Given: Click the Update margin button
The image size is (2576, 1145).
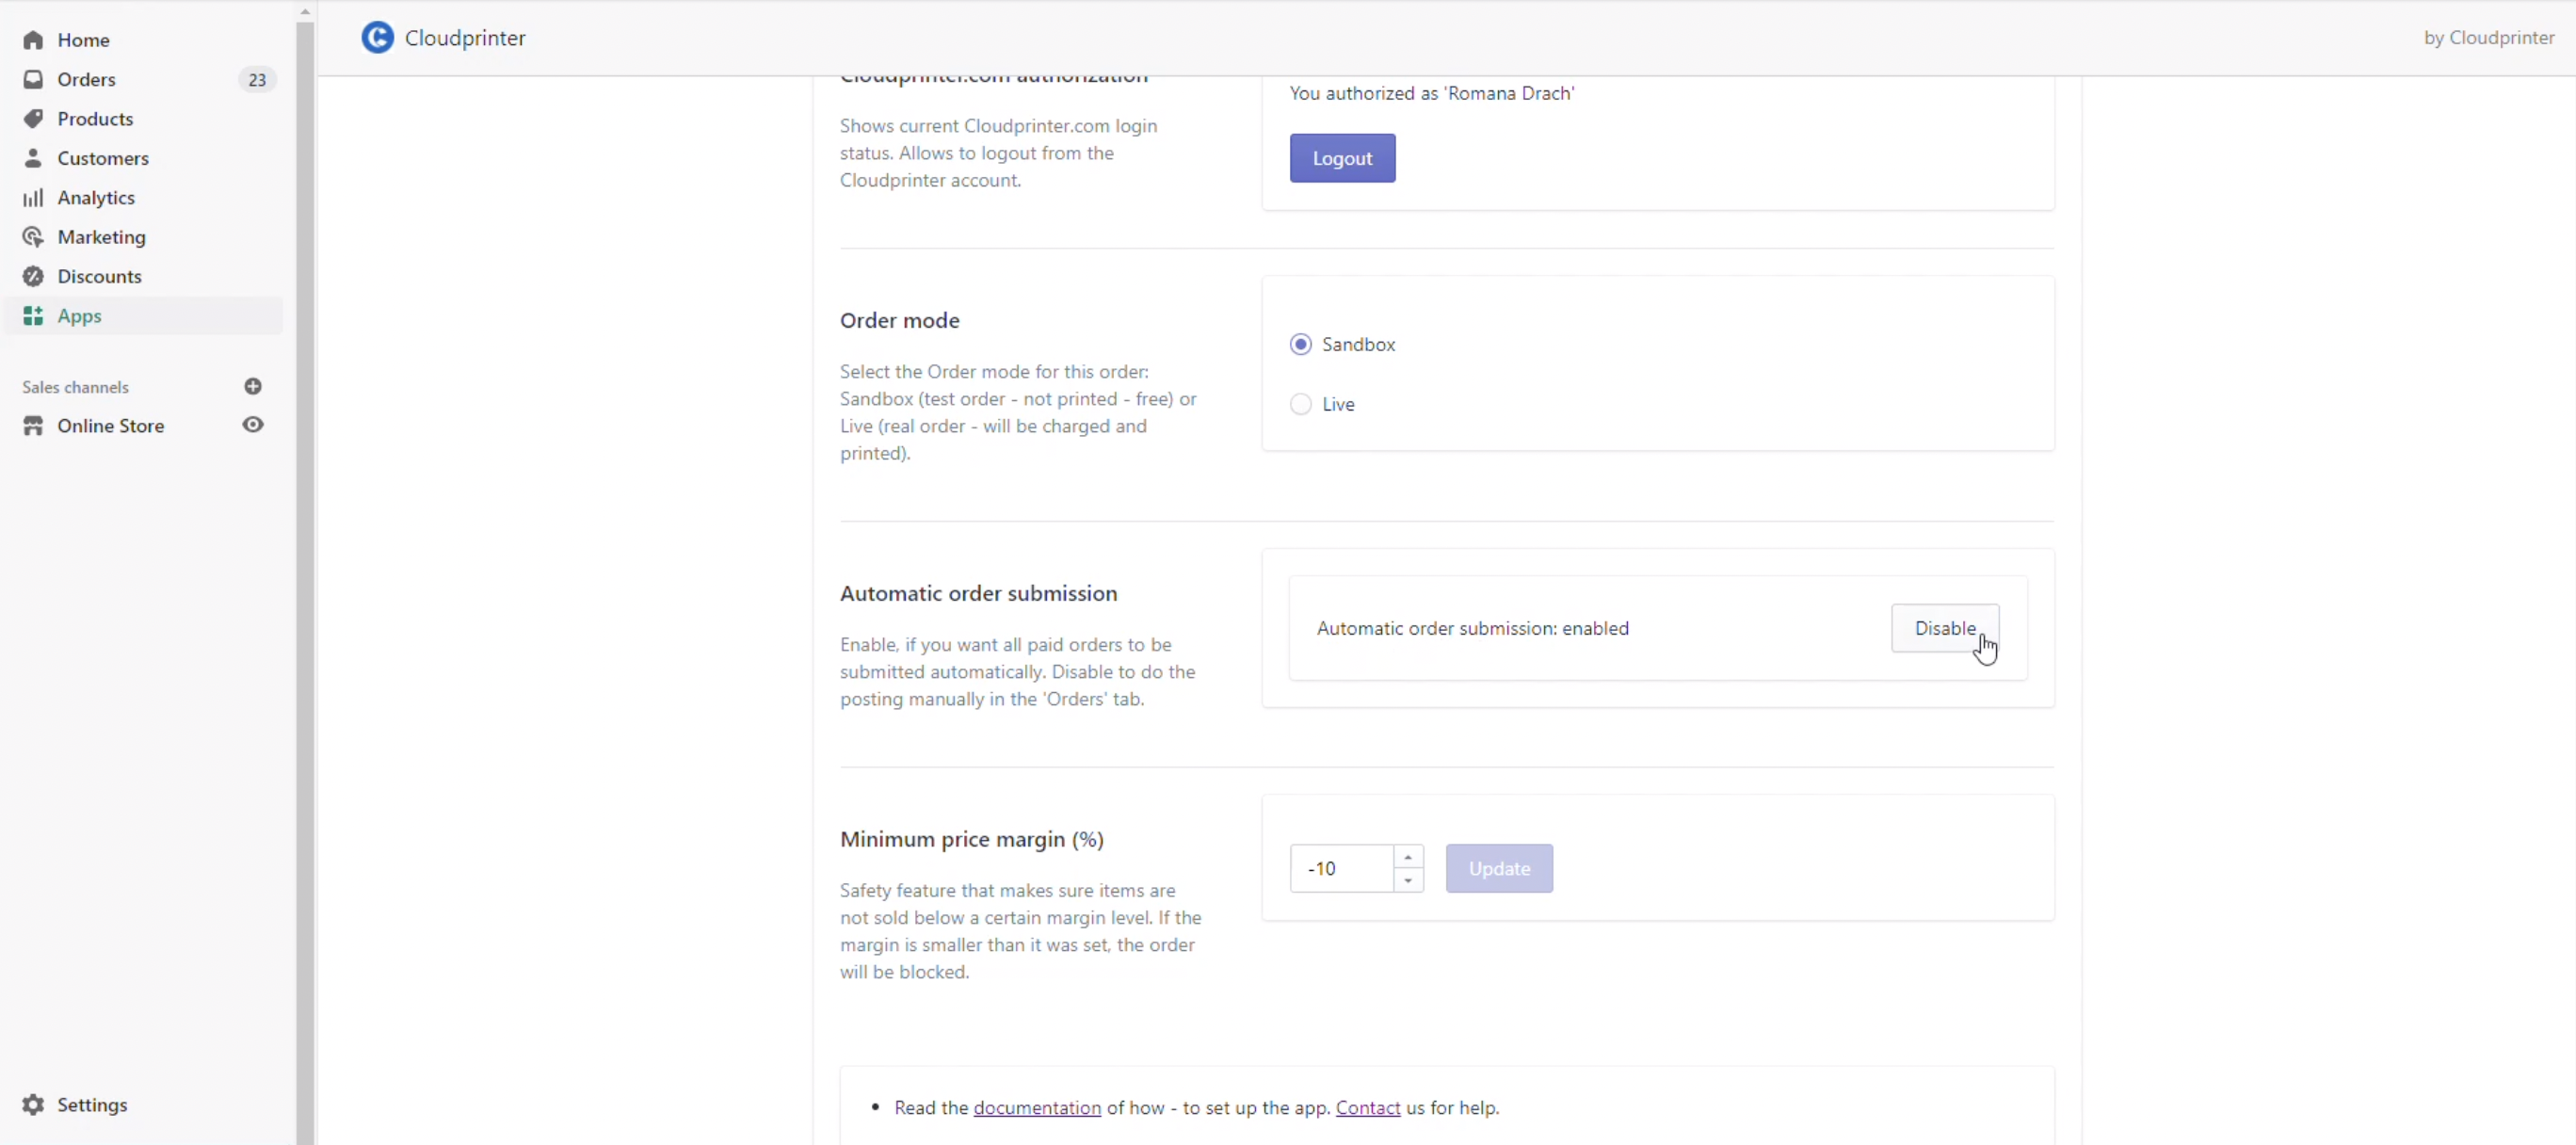Looking at the screenshot, I should click(x=1499, y=868).
